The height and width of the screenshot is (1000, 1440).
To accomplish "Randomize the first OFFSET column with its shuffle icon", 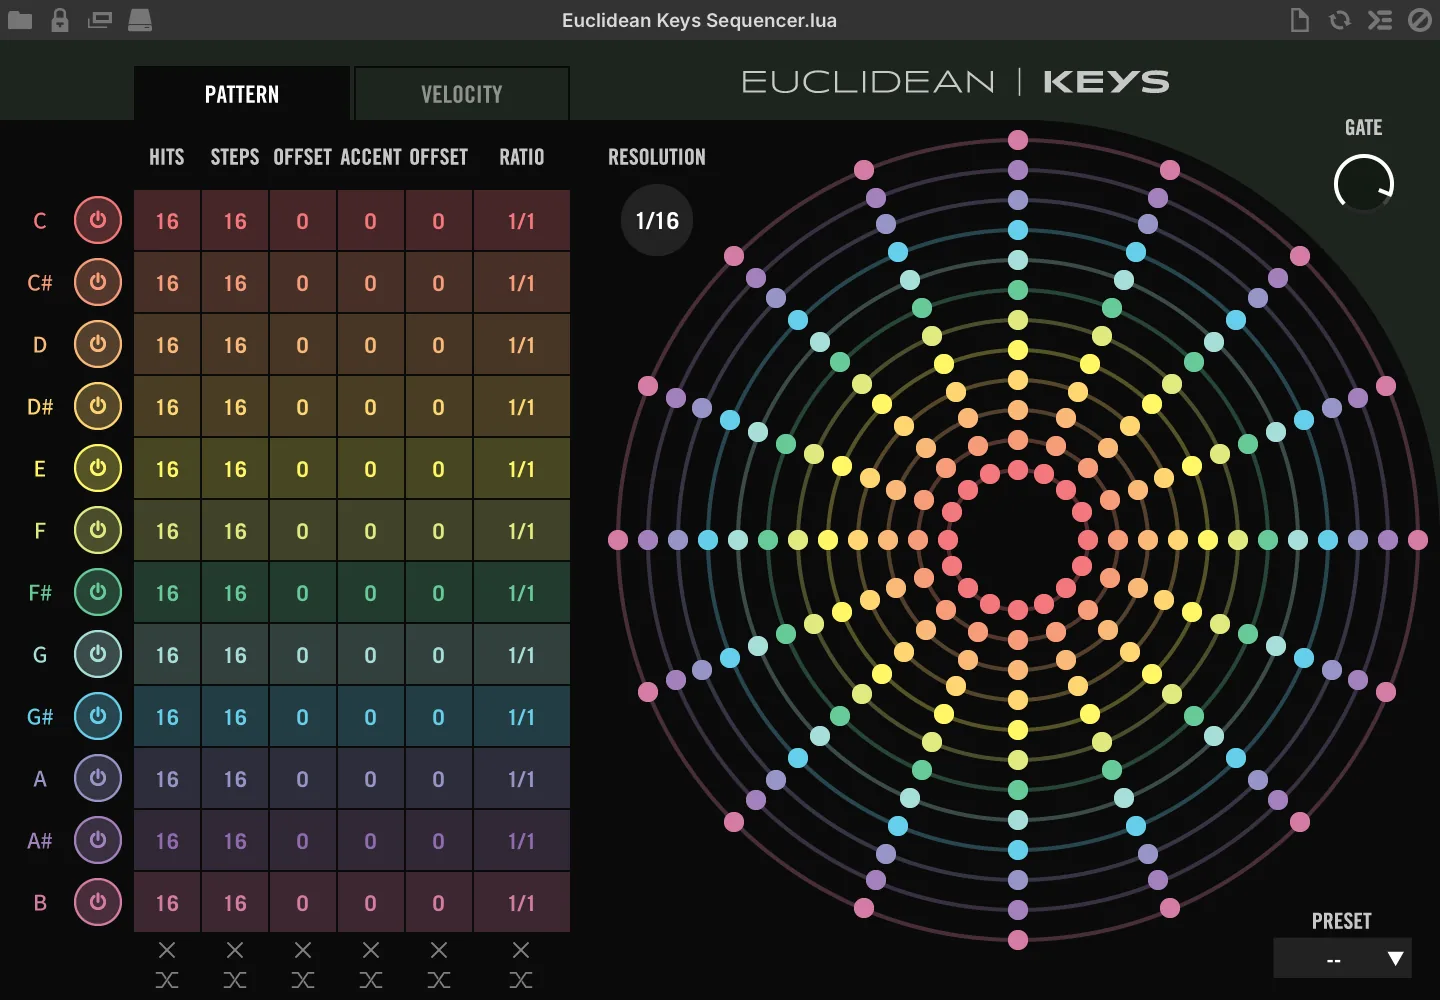I will [x=303, y=980].
